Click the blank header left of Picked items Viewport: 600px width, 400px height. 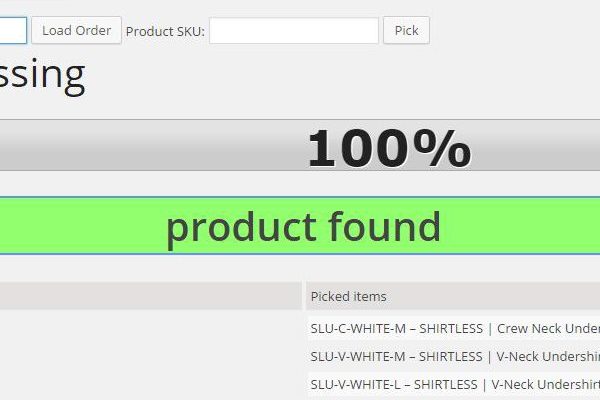coord(150,296)
